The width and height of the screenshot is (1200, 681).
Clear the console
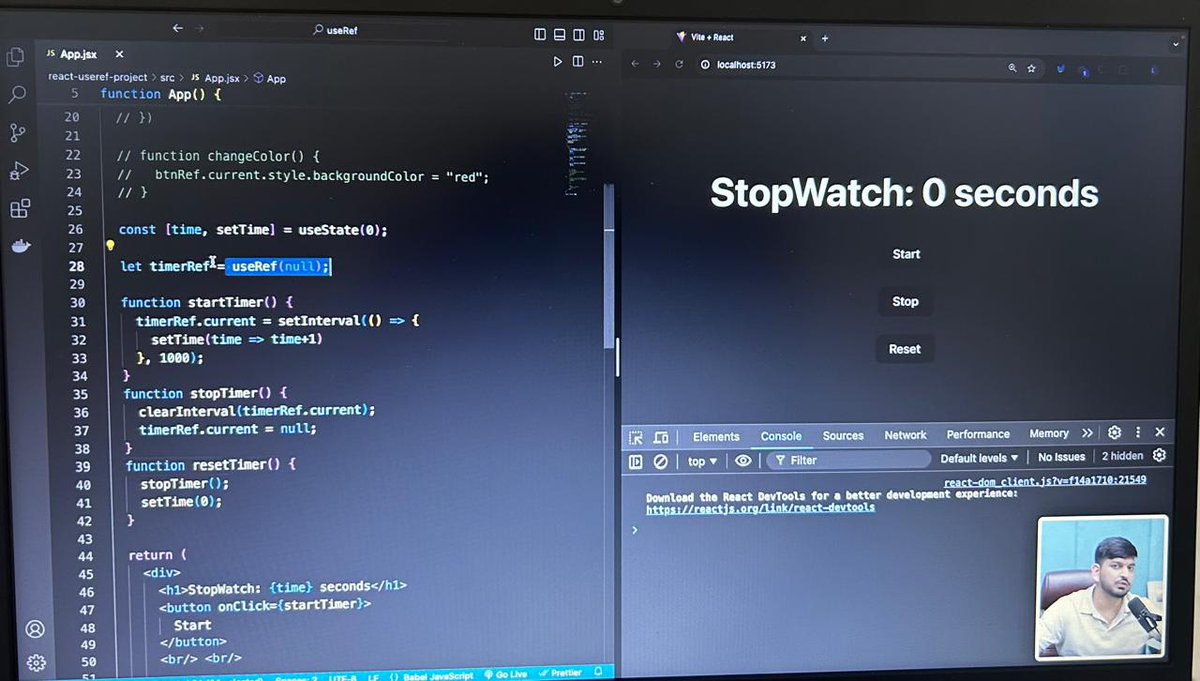point(660,461)
